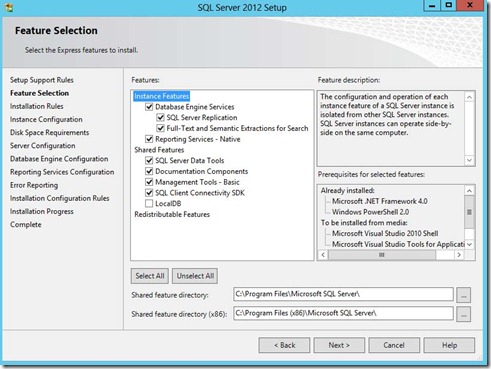Click the SQL Server setup title bar icon
This screenshot has width=491, height=369.
point(9,7)
